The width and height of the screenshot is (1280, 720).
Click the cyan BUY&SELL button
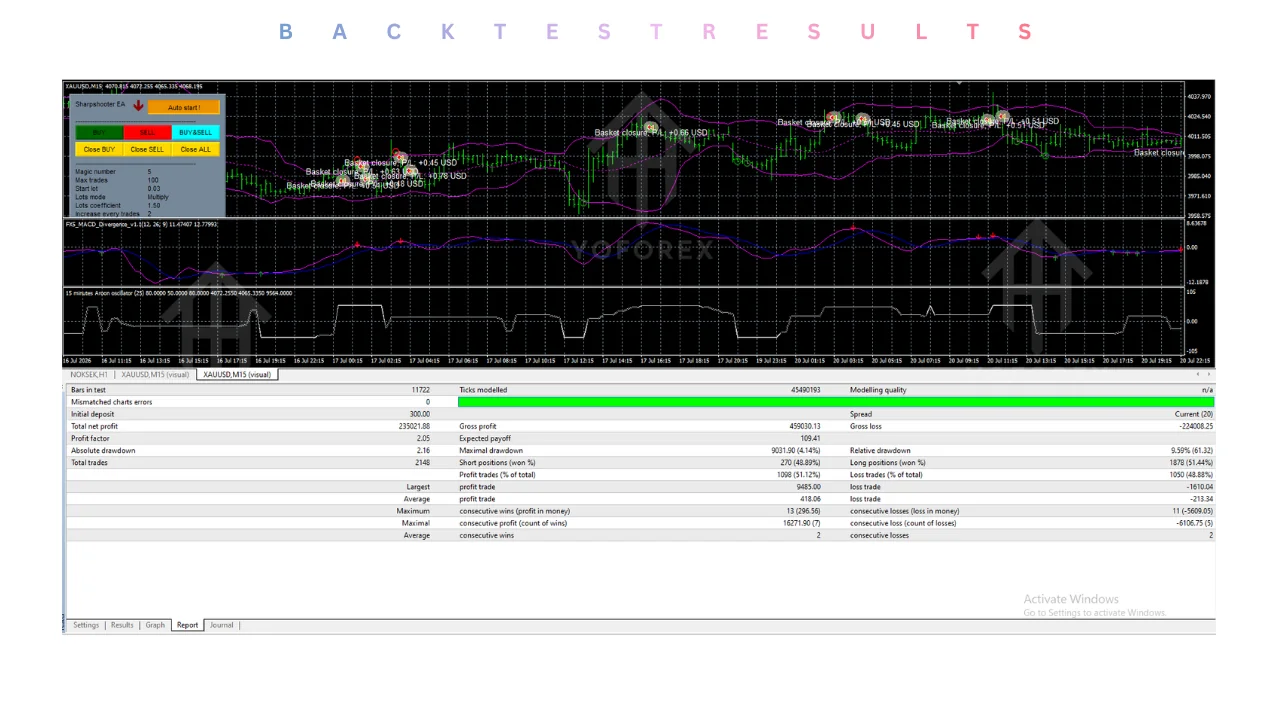195,132
